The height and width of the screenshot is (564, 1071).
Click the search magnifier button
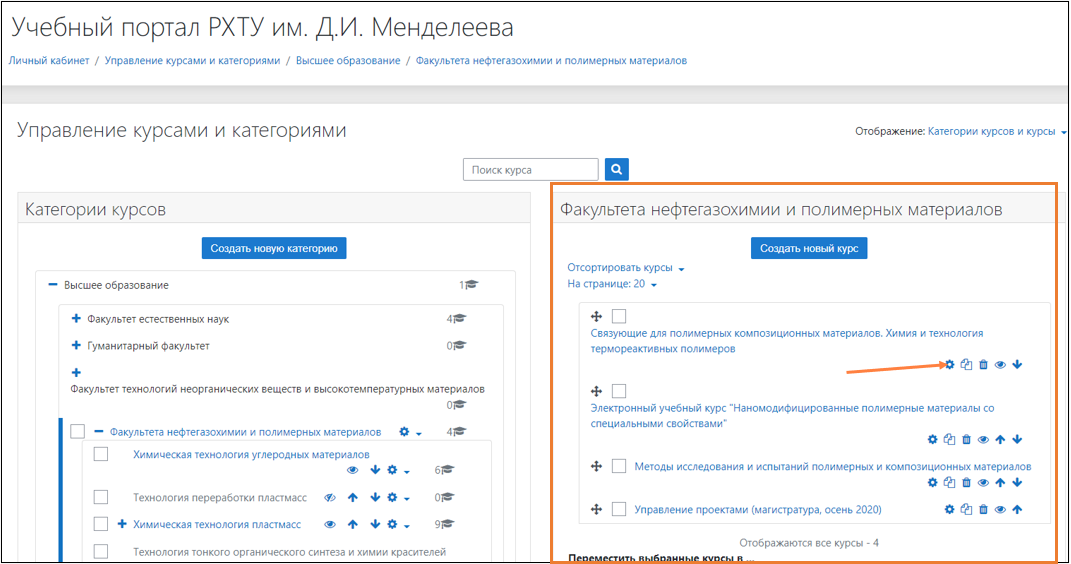pos(616,169)
